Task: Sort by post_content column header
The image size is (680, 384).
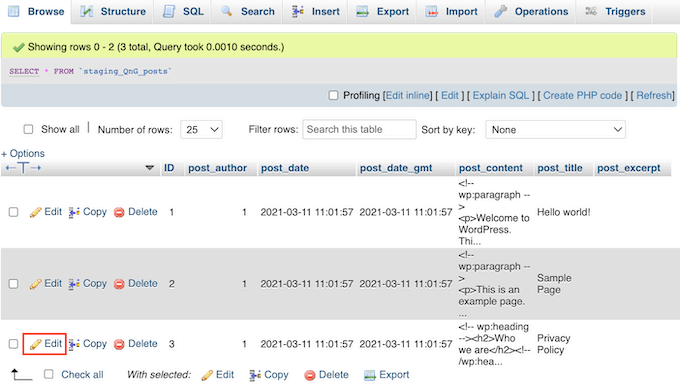Action: pos(491,168)
